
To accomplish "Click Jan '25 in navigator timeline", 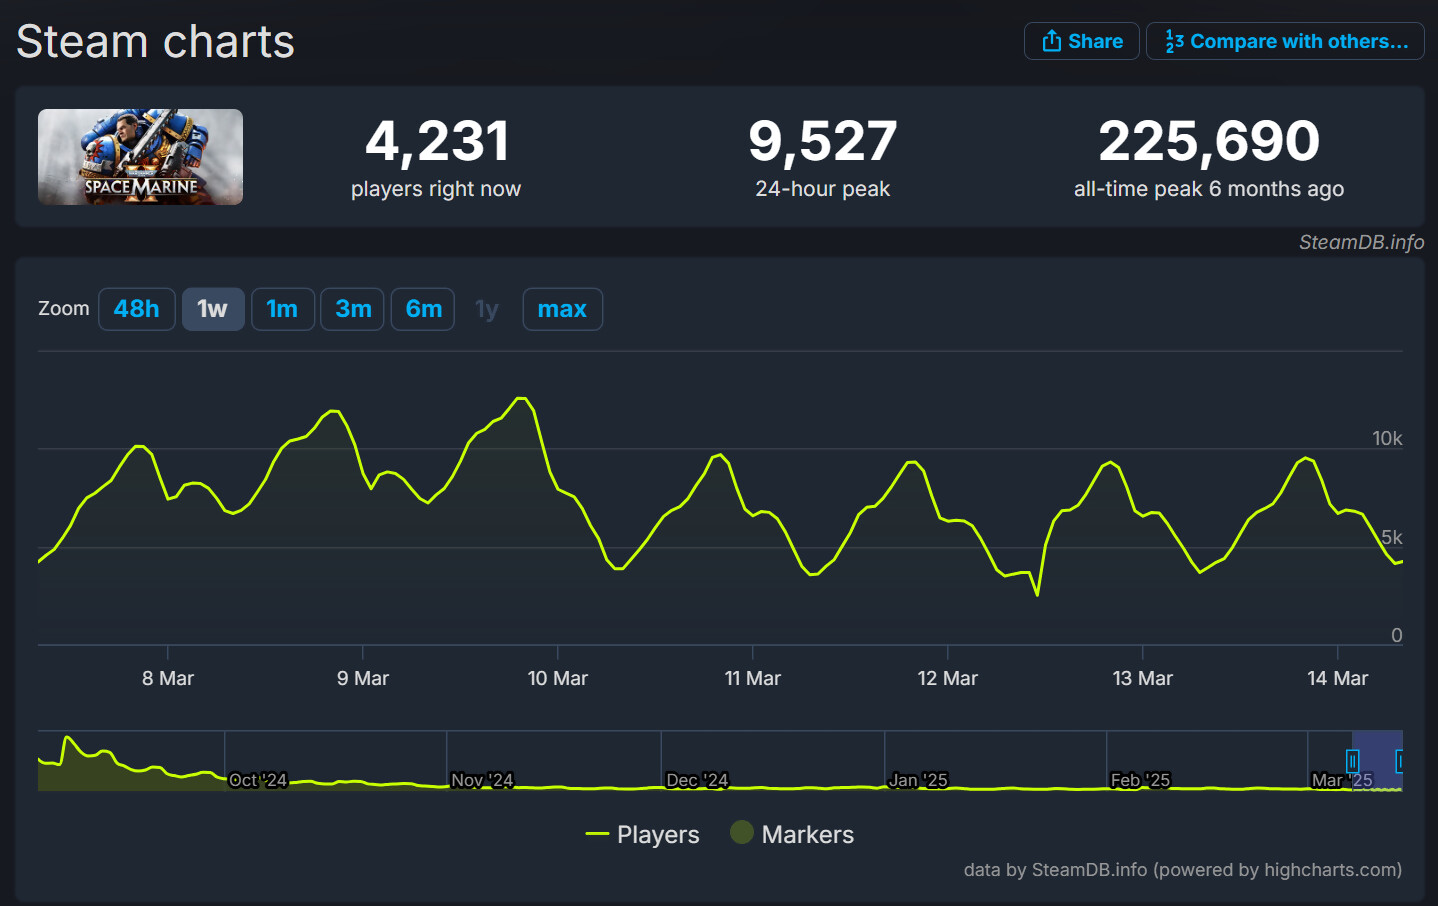I will (x=918, y=780).
